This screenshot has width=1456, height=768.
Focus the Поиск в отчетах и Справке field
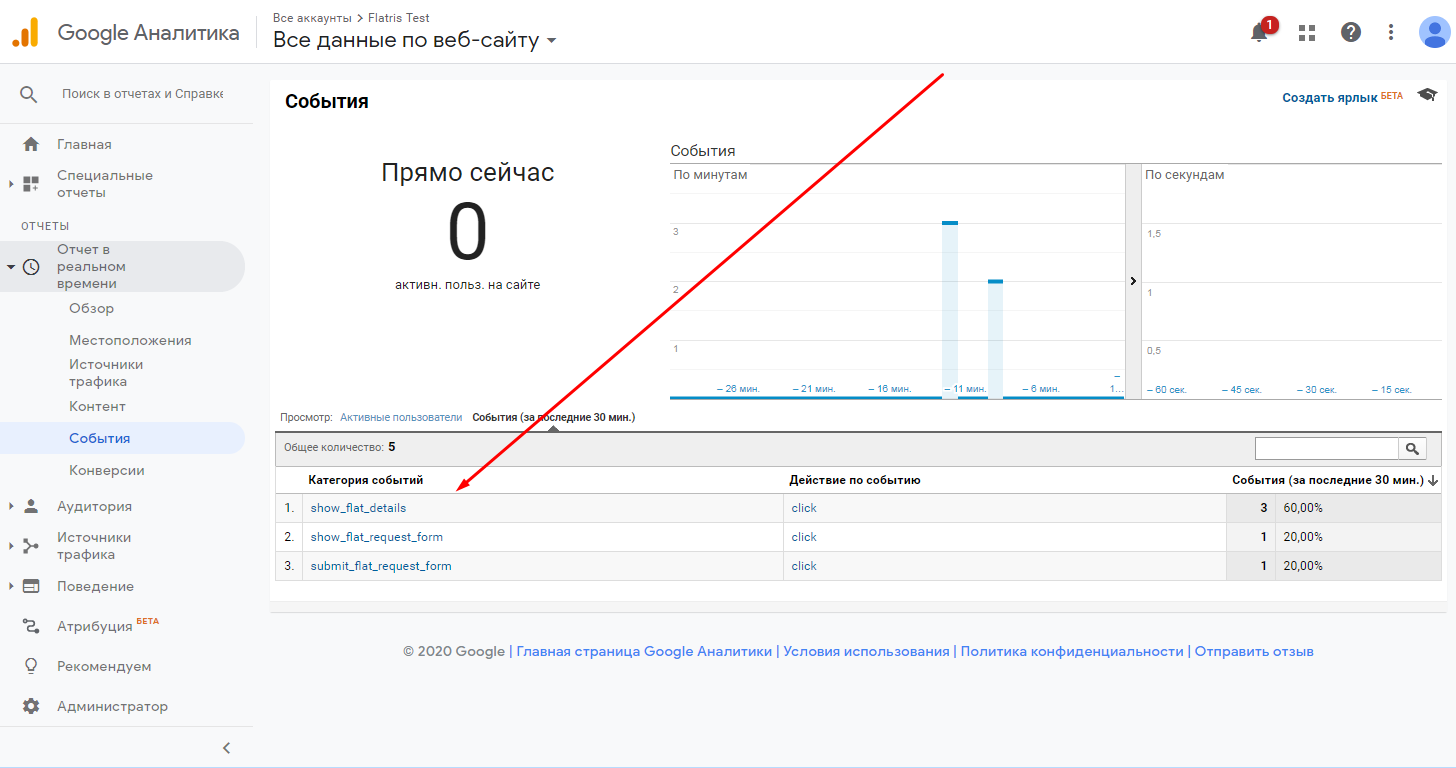(142, 94)
